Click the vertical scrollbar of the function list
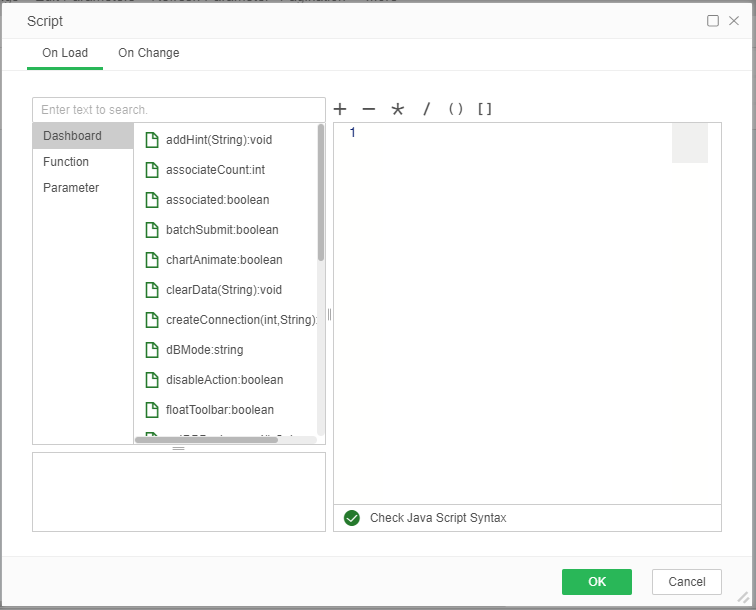This screenshot has height=610, width=756. [321, 192]
